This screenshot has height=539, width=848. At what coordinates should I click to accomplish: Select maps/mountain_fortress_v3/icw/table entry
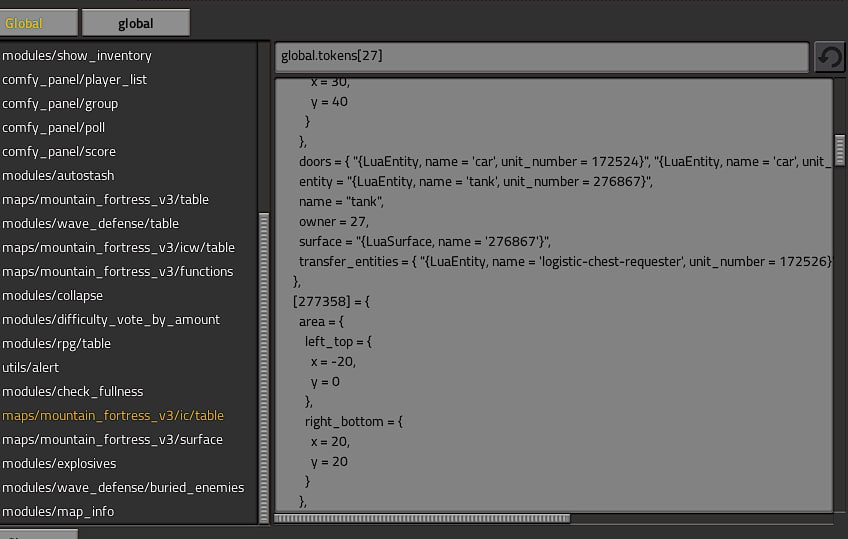(x=118, y=248)
